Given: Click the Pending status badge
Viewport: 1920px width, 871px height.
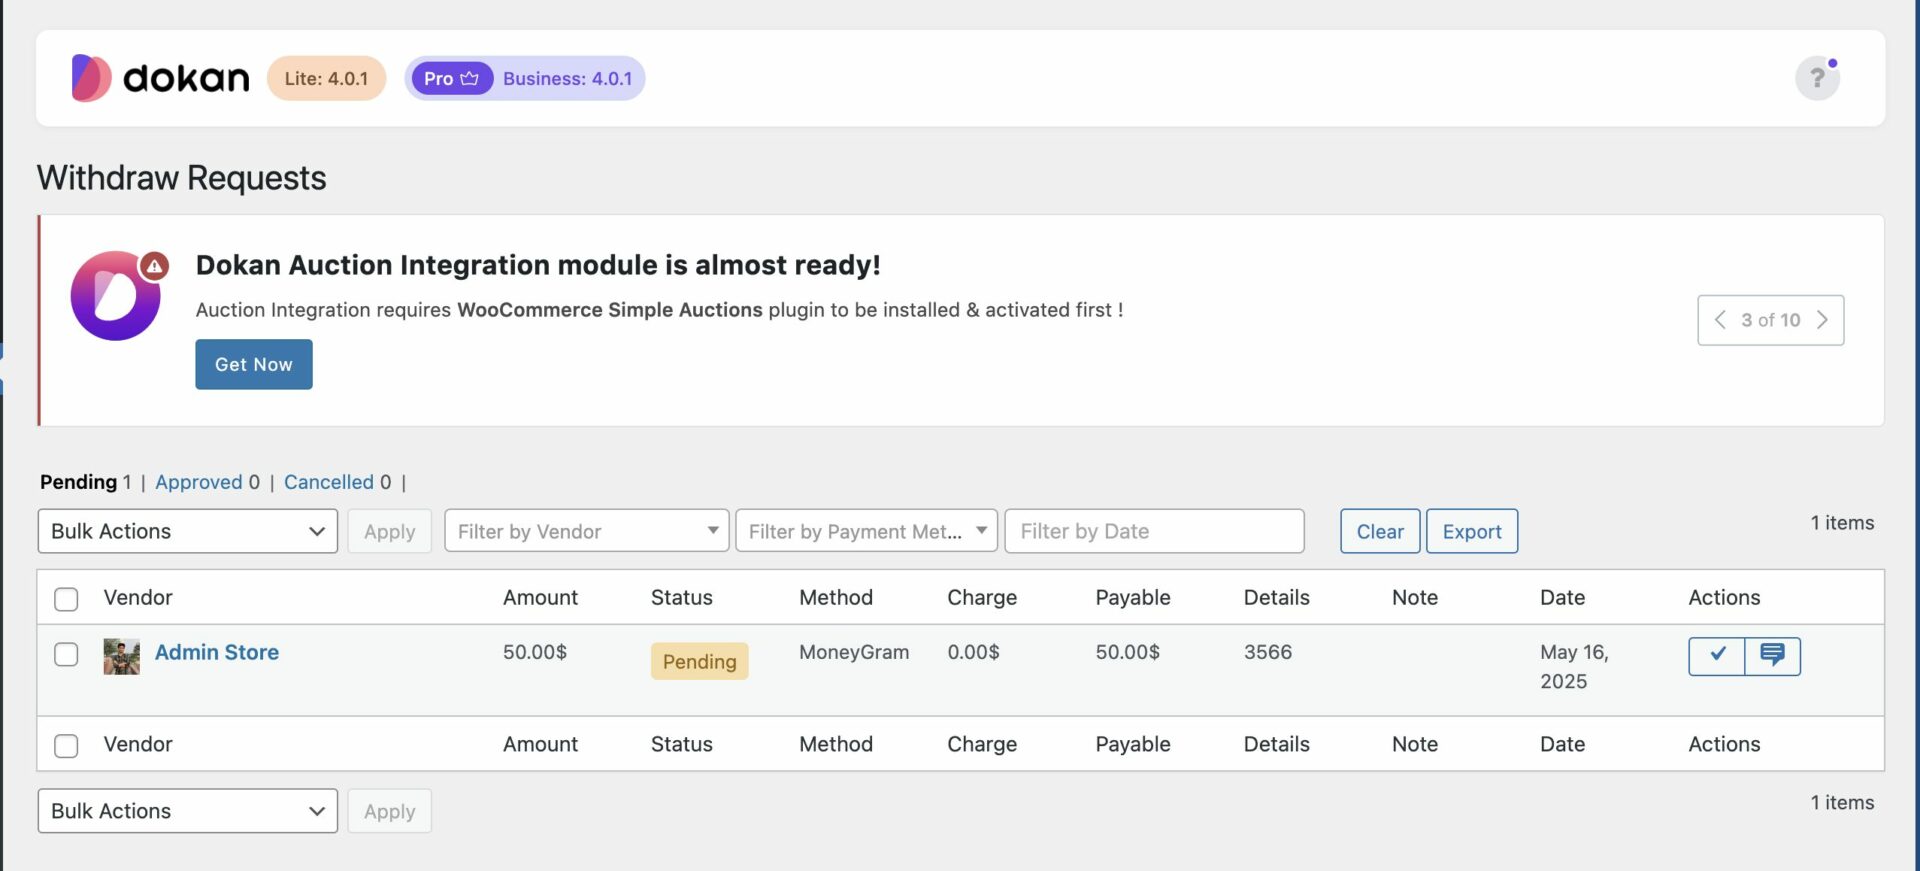Looking at the screenshot, I should click(700, 661).
